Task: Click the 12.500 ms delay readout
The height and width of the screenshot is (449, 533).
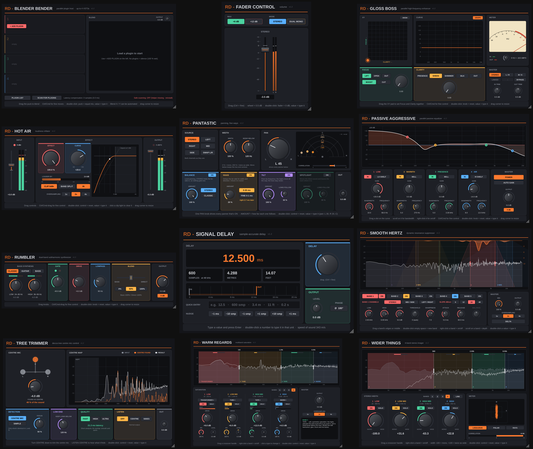Action: pyautogui.click(x=243, y=258)
